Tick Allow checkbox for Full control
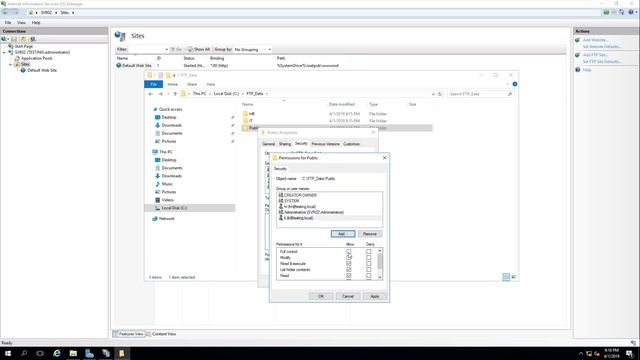640x360 pixels. pos(349,251)
